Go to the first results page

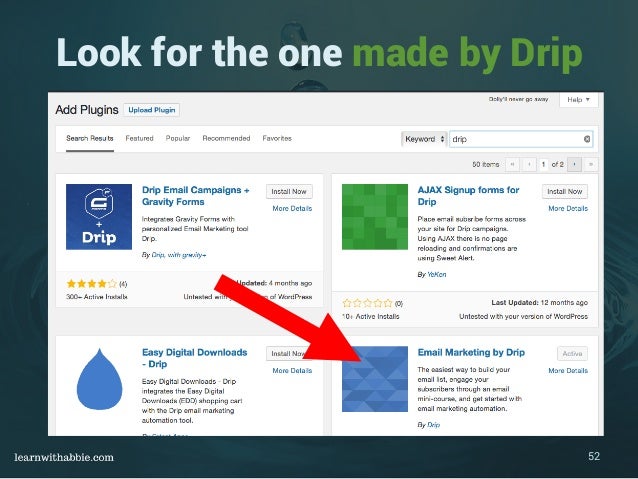pyautogui.click(x=512, y=164)
